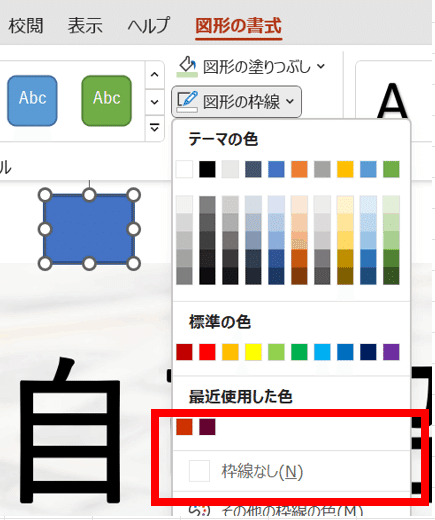Select gold theme color in top row

[345, 169]
